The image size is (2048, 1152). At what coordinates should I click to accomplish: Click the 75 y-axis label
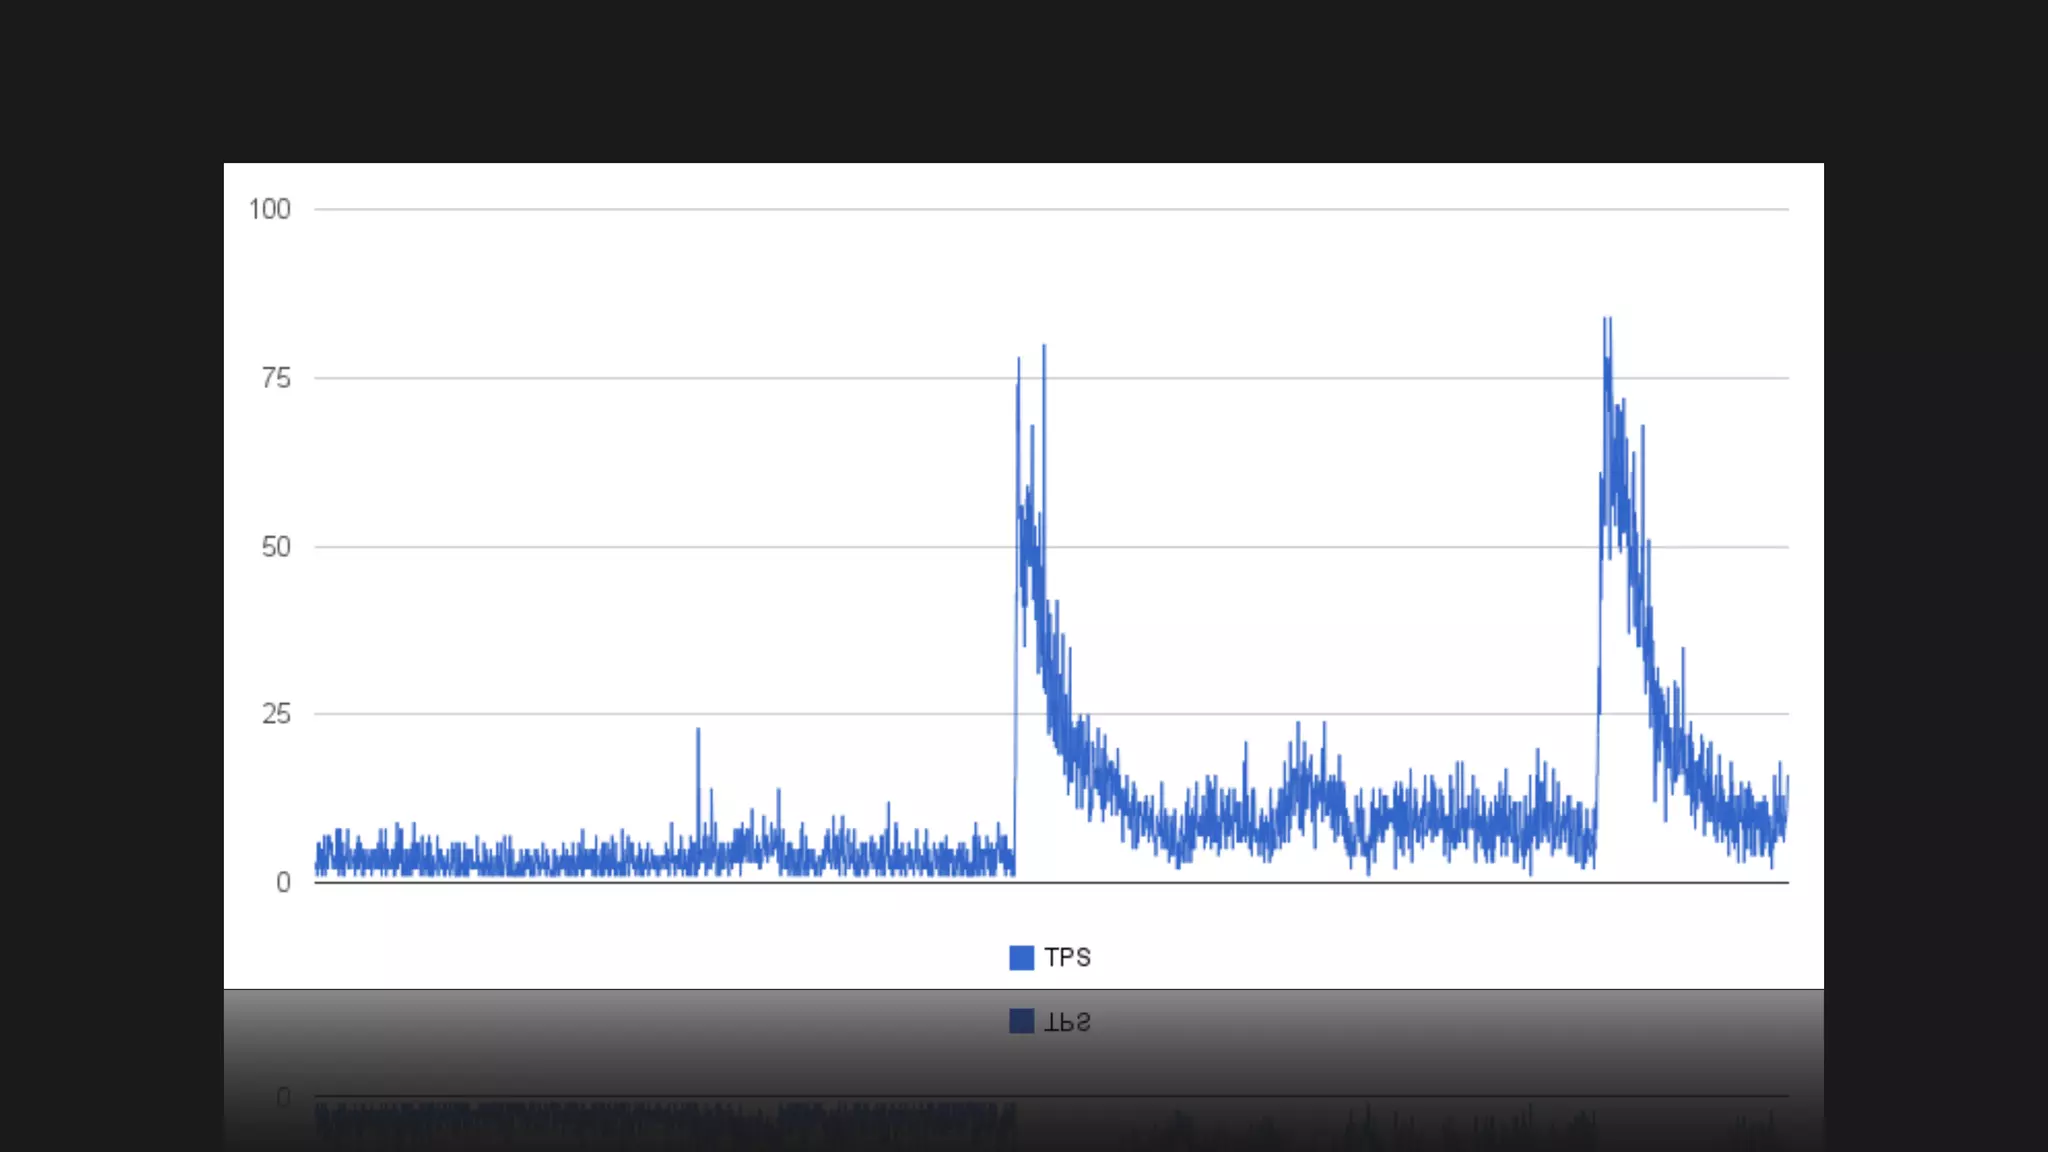coord(276,379)
